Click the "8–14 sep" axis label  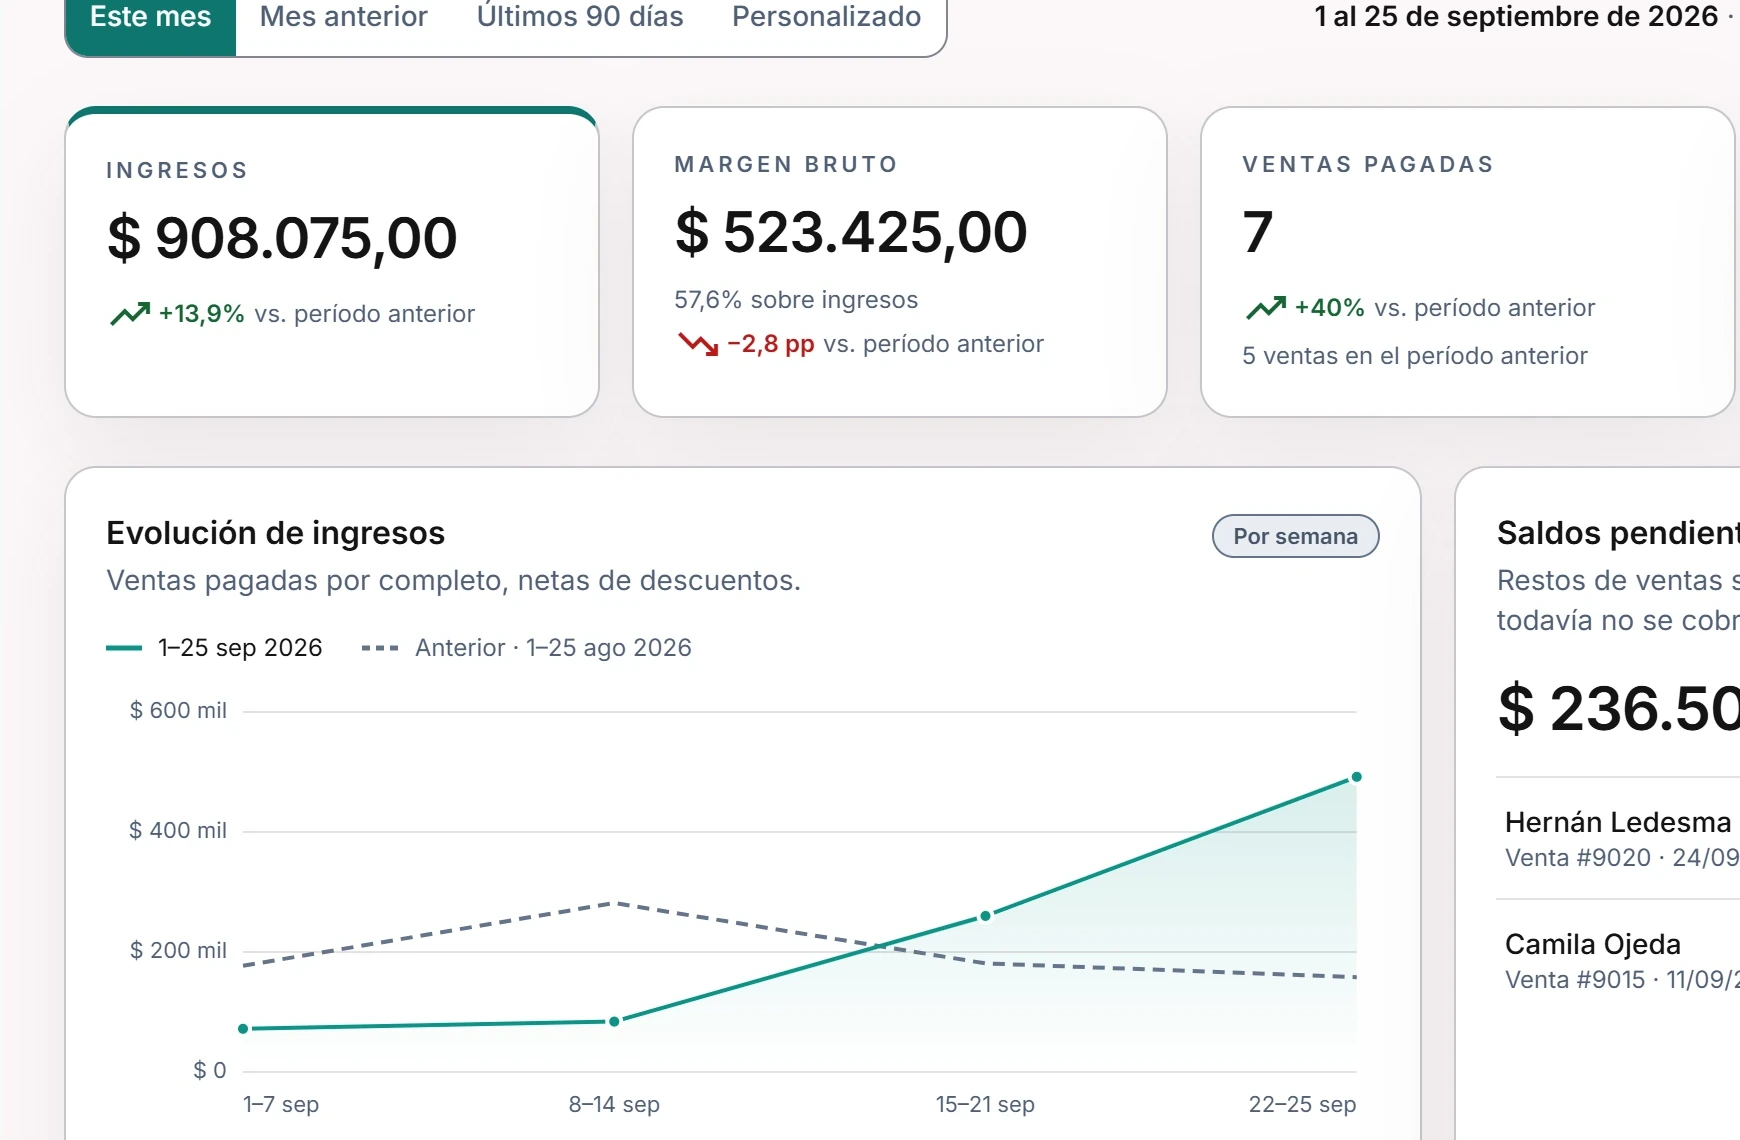(x=614, y=1105)
